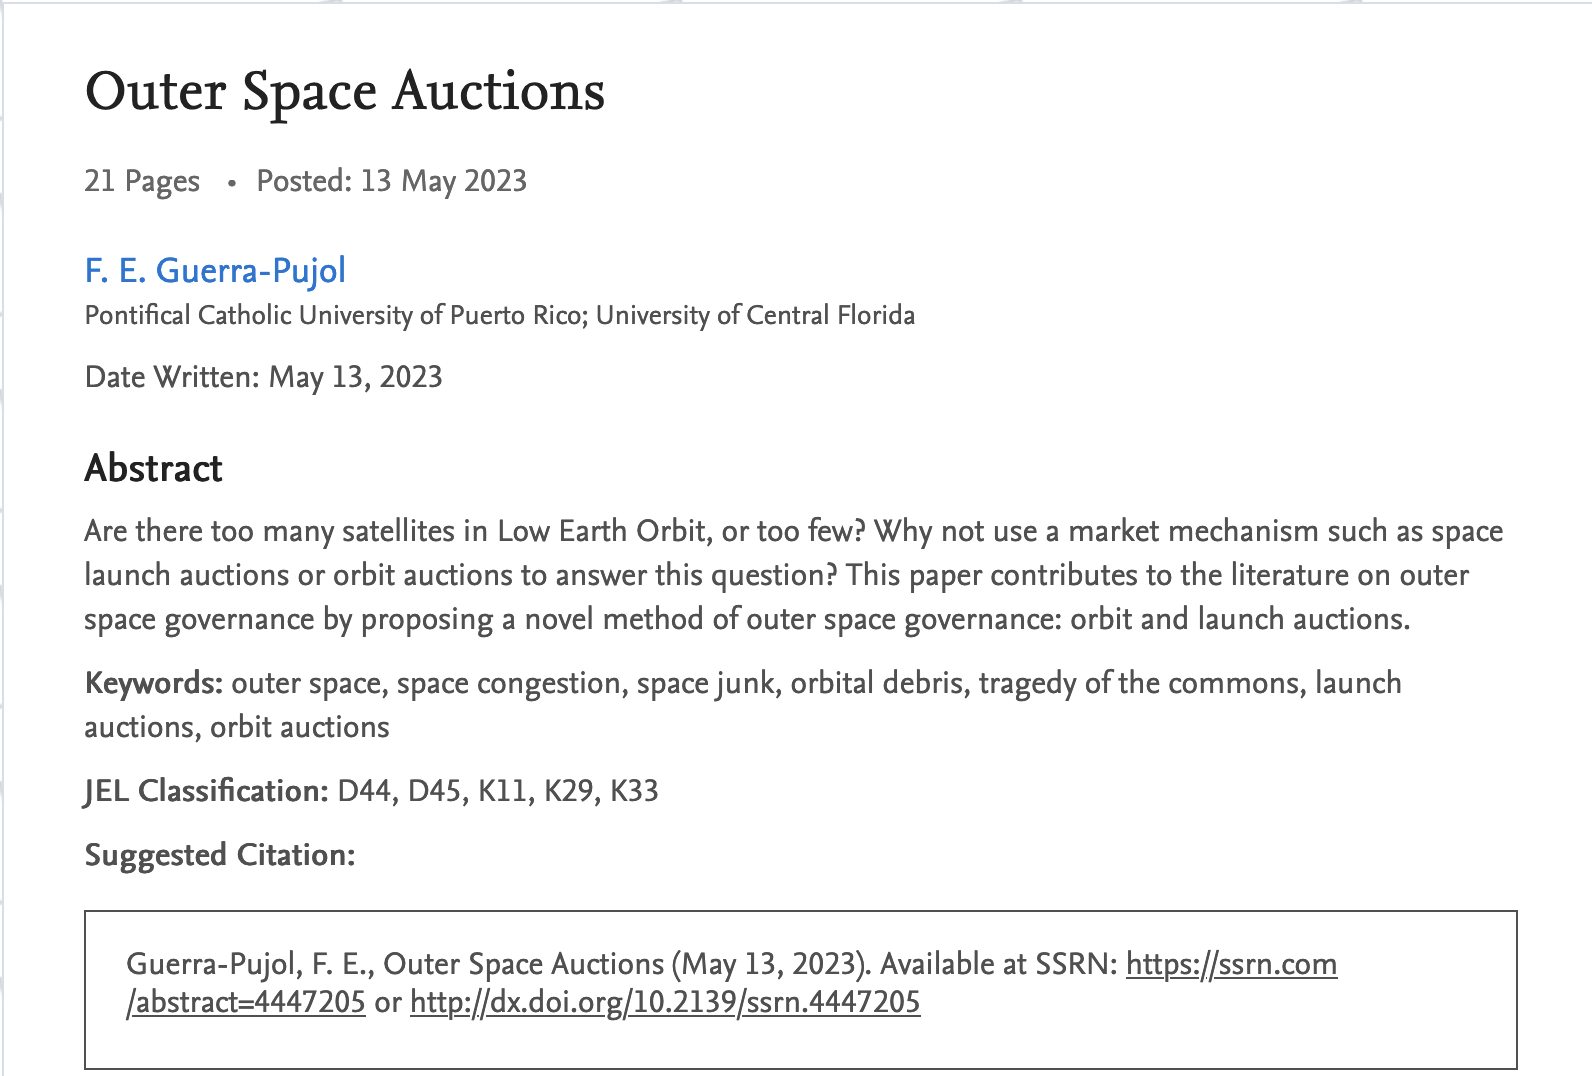Click the "Posted: 13 May 2023" date

tap(391, 181)
